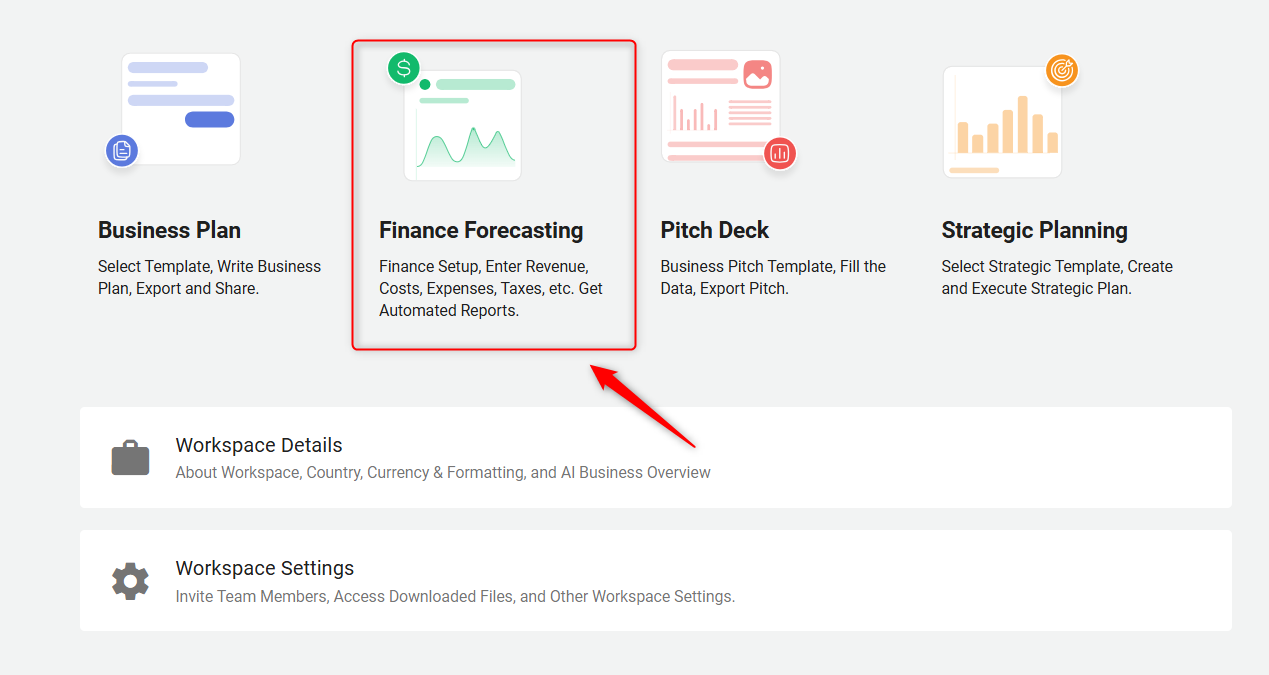1269x675 pixels.
Task: Click the blue document badge icon on Business Plan
Action: [122, 151]
